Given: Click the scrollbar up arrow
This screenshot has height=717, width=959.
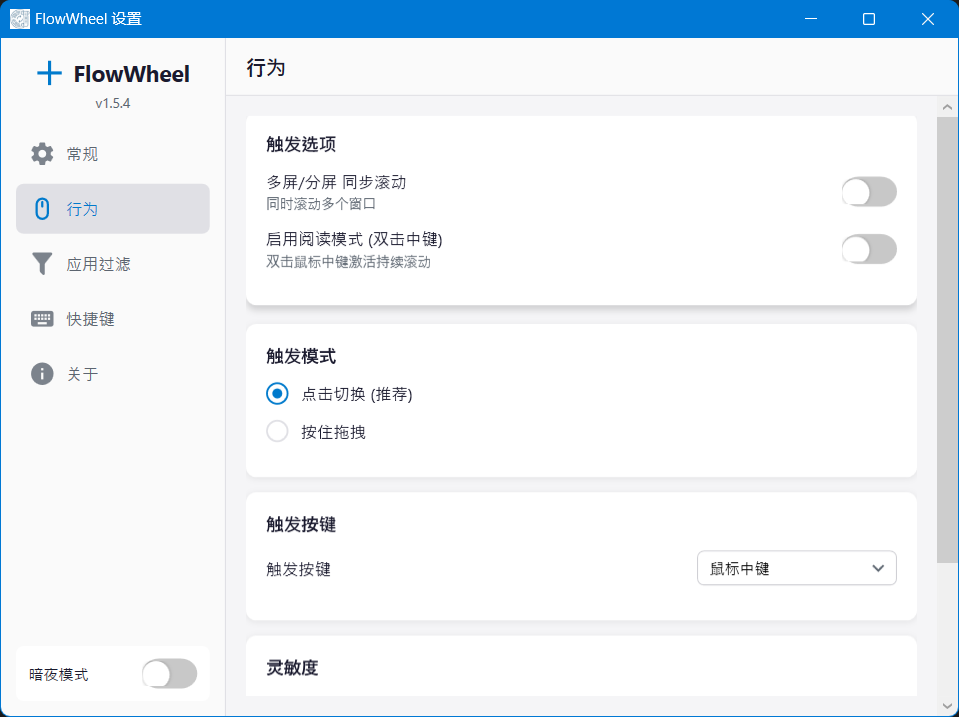Looking at the screenshot, I should click(x=947, y=105).
